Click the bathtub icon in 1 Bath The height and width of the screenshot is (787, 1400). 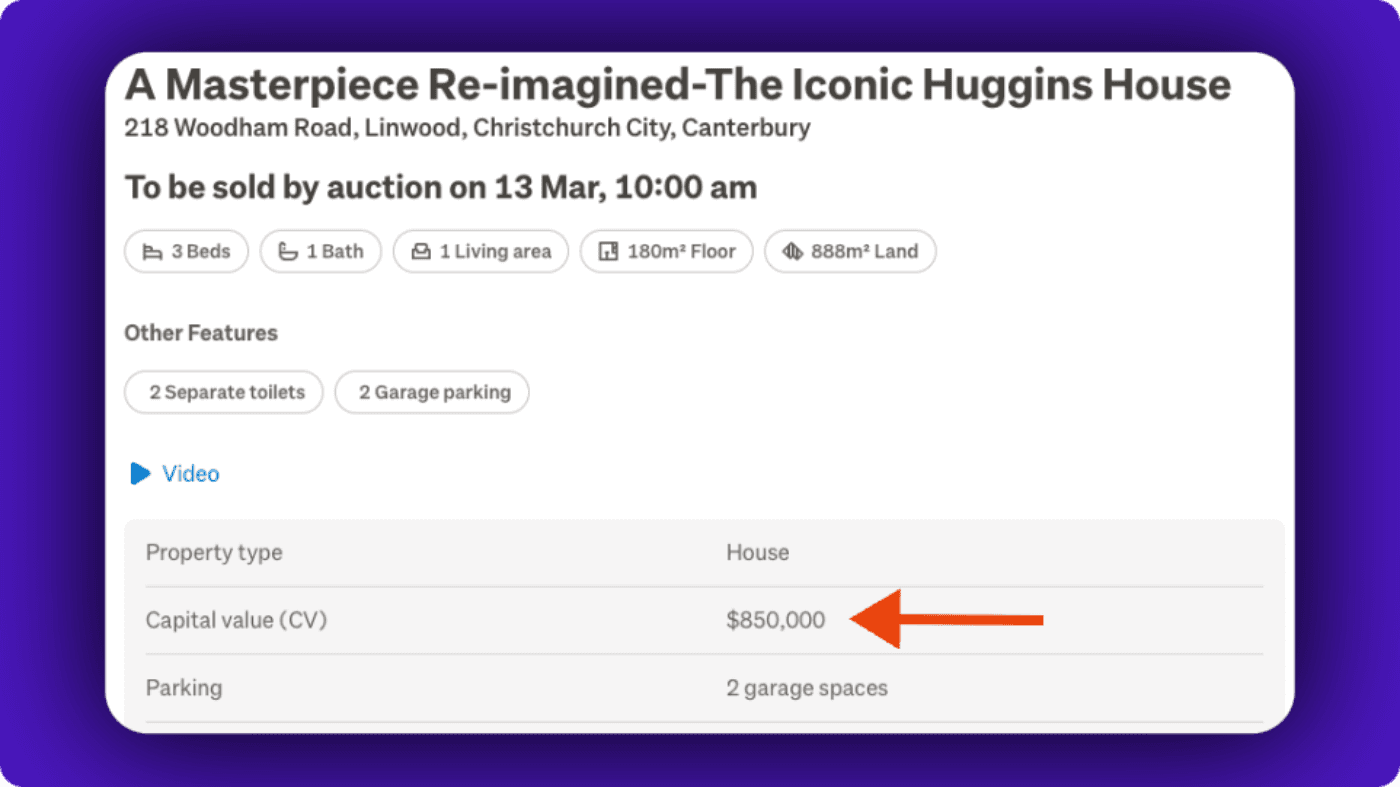pos(288,252)
